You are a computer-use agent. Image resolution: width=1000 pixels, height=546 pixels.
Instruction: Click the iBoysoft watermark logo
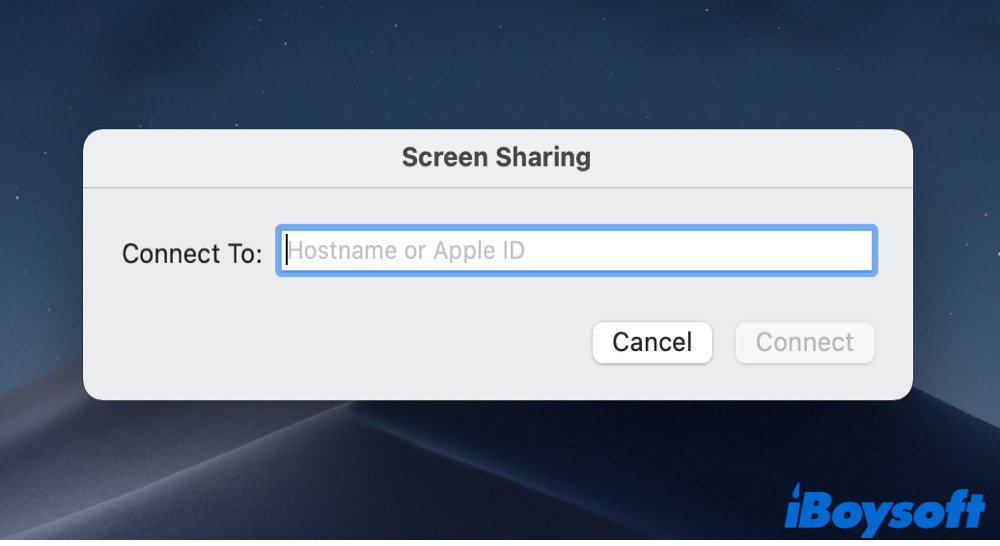(884, 508)
